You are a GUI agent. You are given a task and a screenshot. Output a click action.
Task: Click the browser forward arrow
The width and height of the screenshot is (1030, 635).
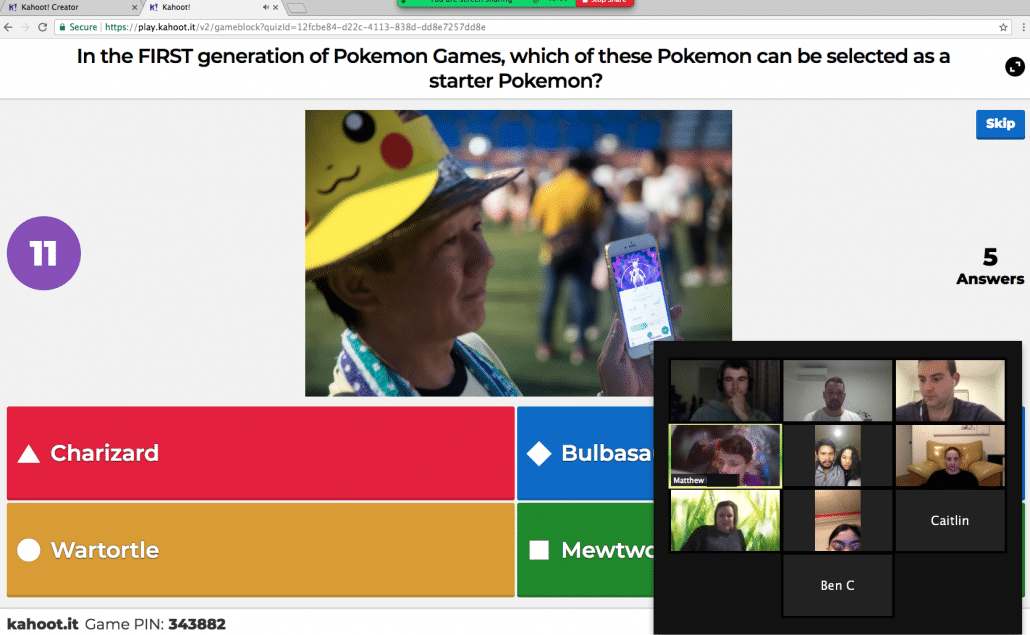tap(26, 27)
